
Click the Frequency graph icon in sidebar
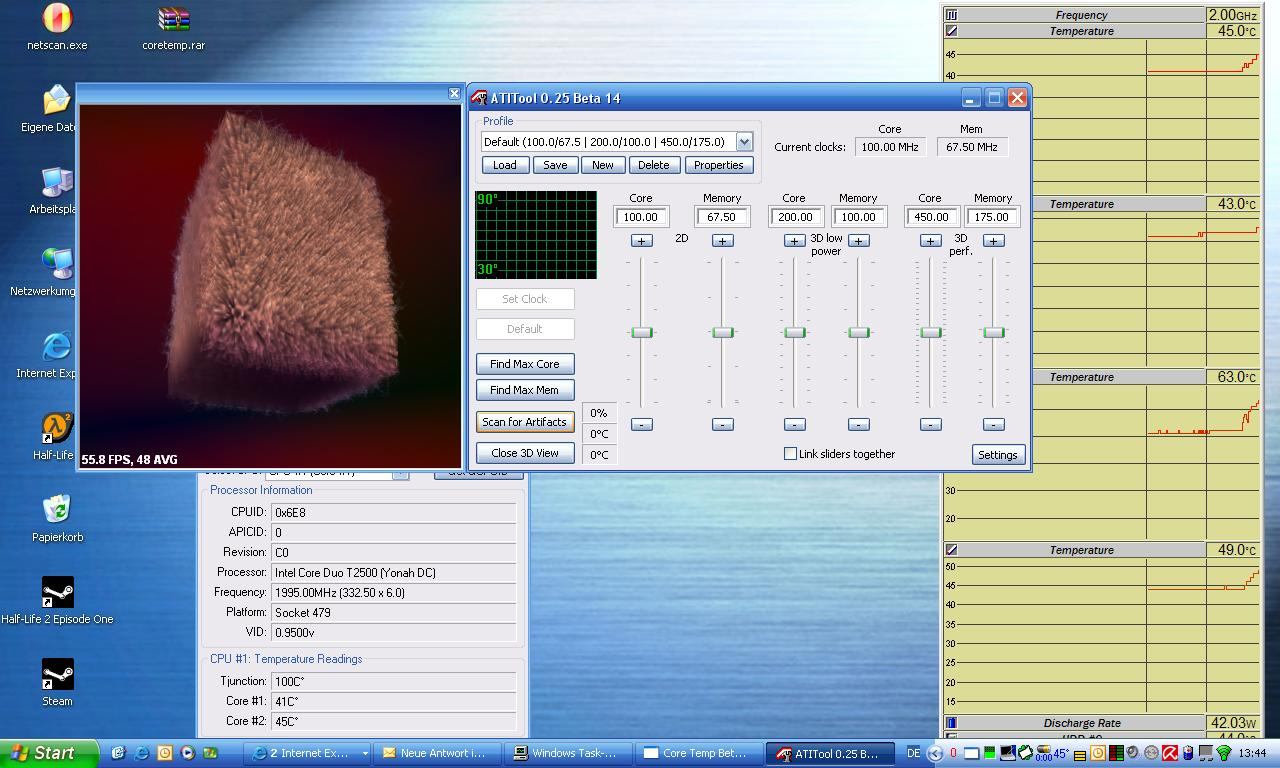(951, 15)
